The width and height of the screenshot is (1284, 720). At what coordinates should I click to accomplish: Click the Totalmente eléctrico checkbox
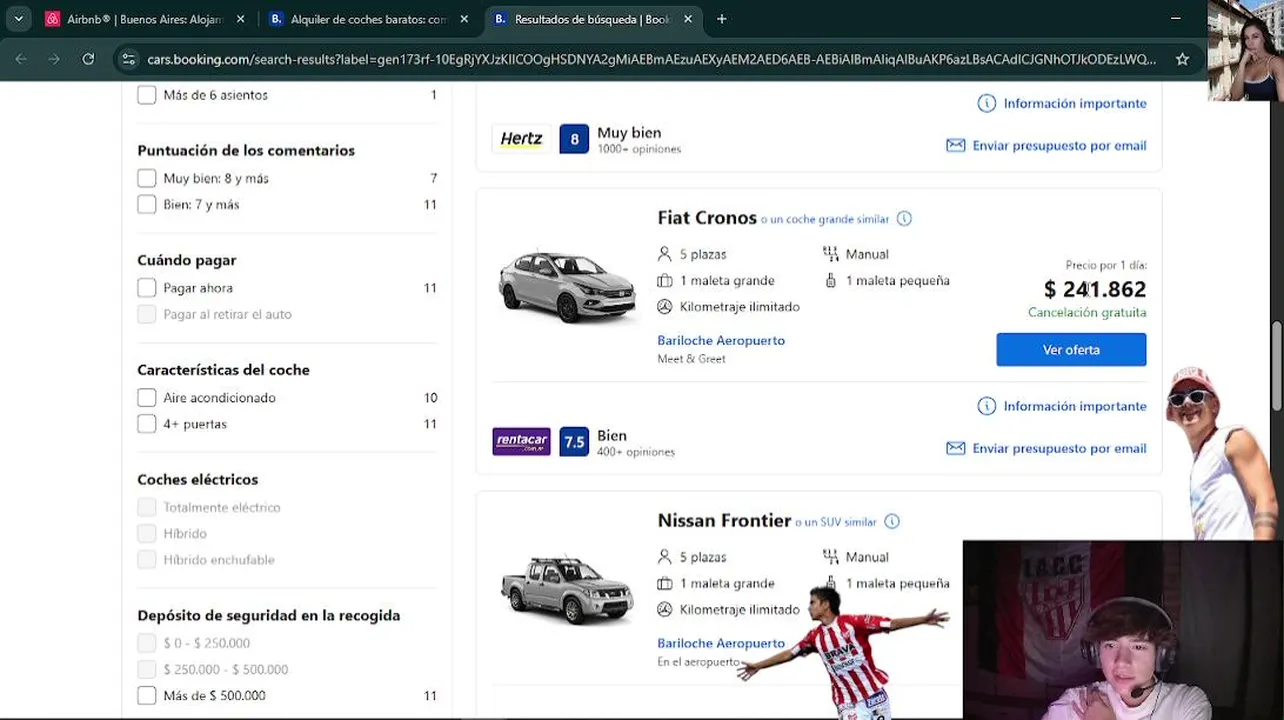coord(147,507)
